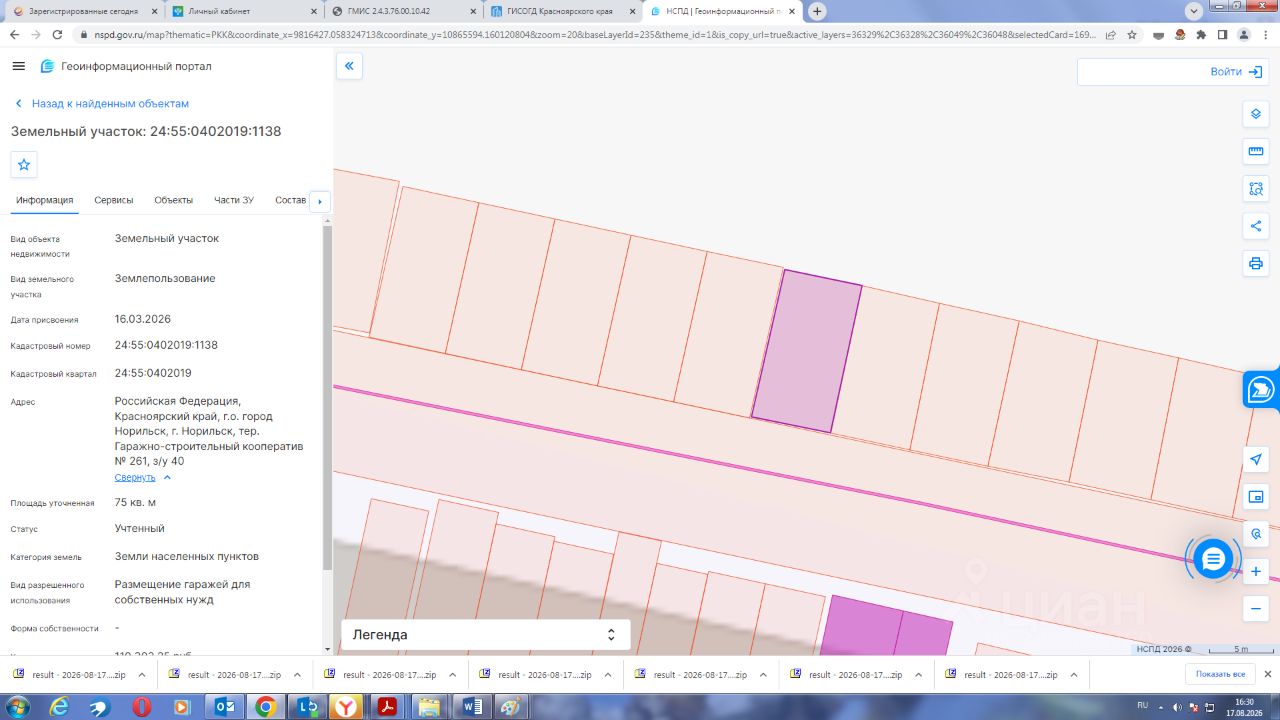Zoom in with the plus button
Screen dimensions: 1280x720
coord(1256,571)
